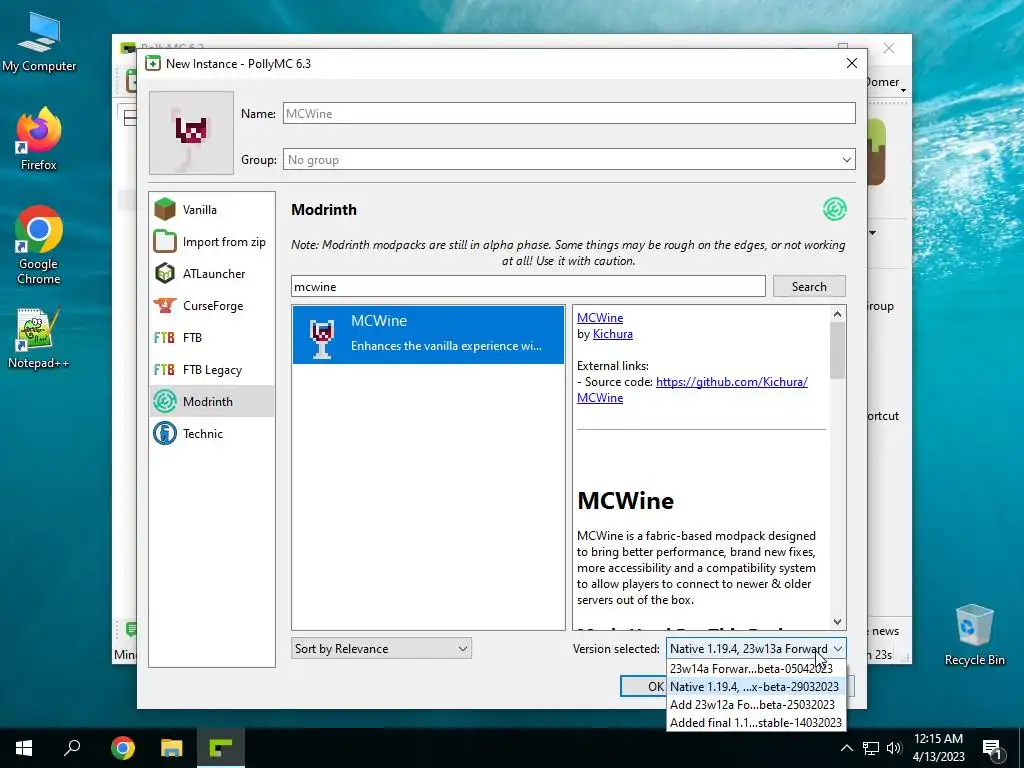Click the green Modrinth logo in header
The width and height of the screenshot is (1024, 768).
(835, 210)
